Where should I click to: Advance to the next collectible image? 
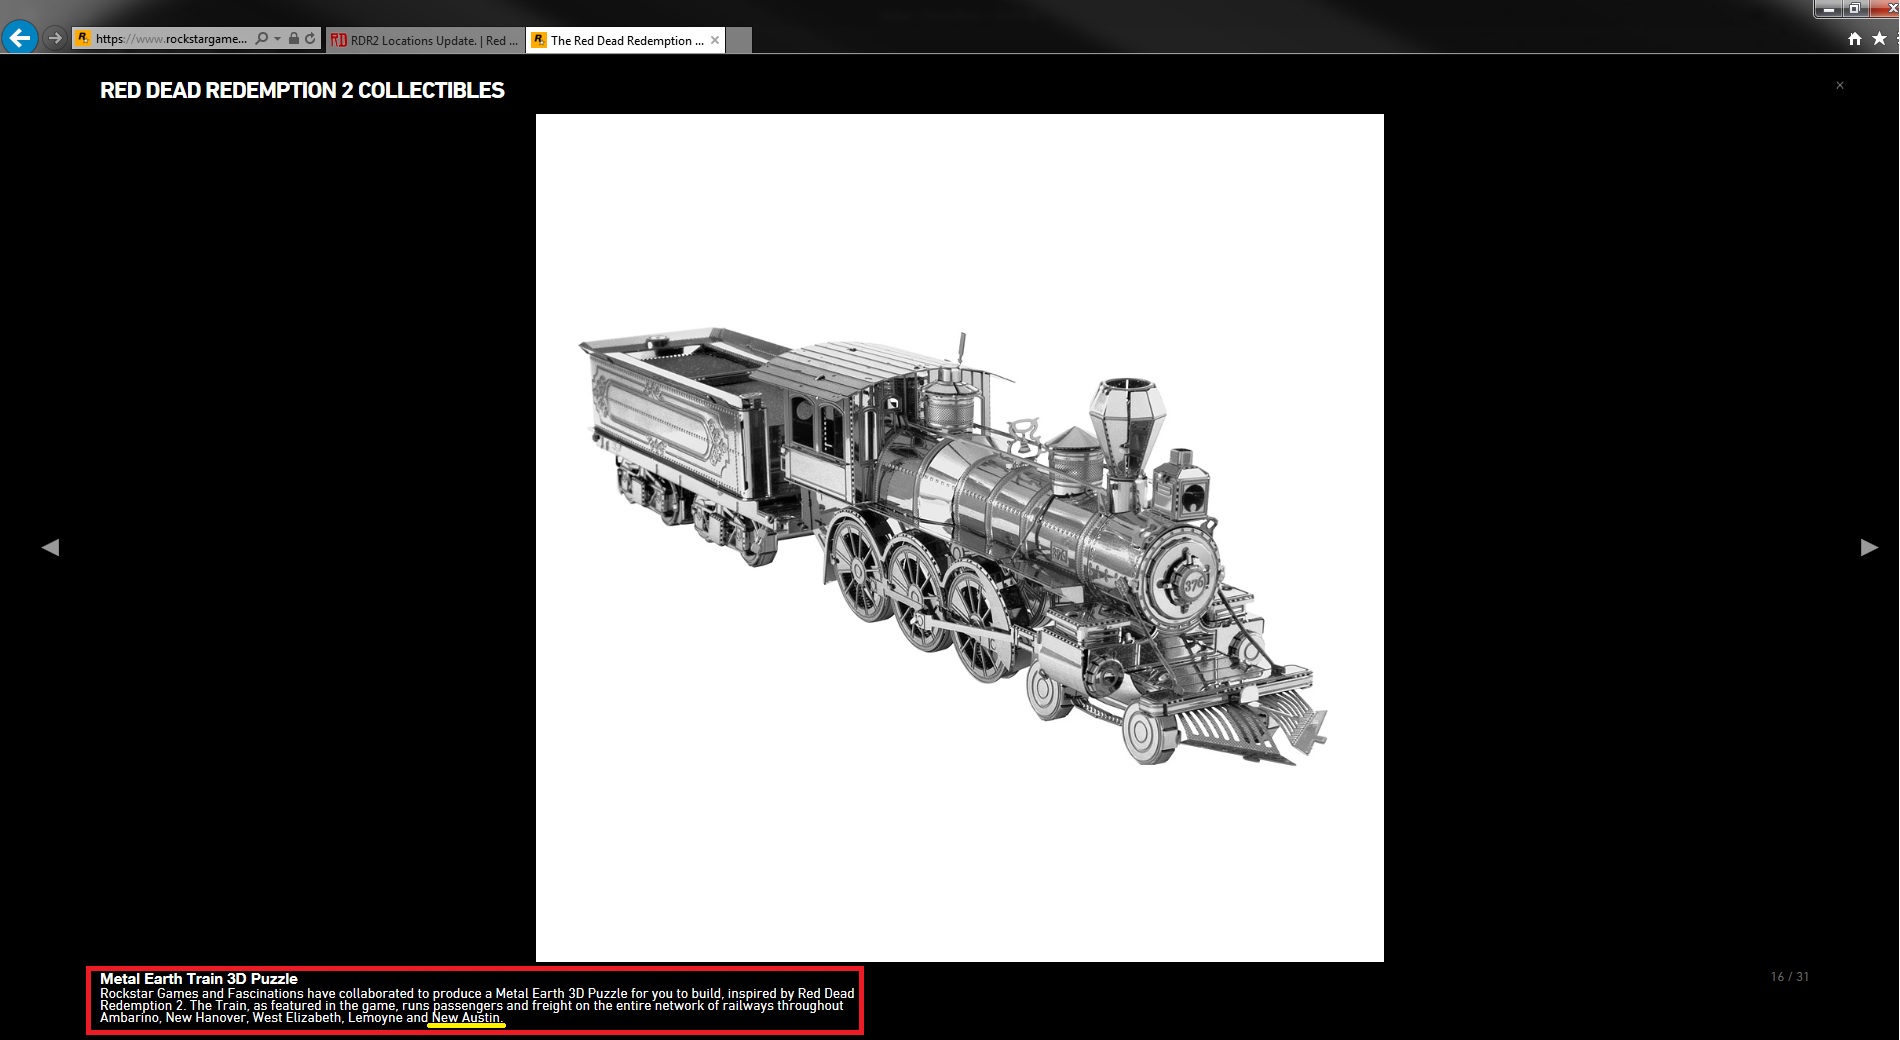(1868, 547)
